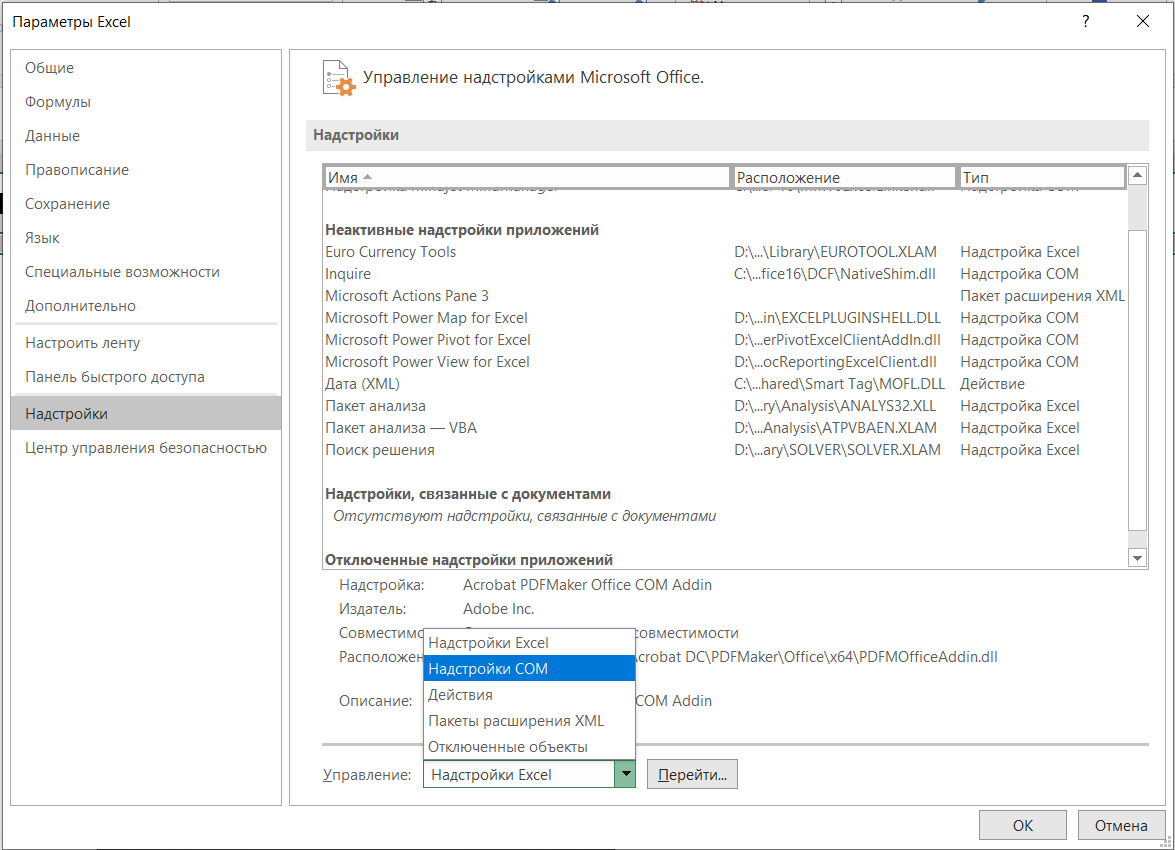Confirm with the OK button

point(1022,825)
